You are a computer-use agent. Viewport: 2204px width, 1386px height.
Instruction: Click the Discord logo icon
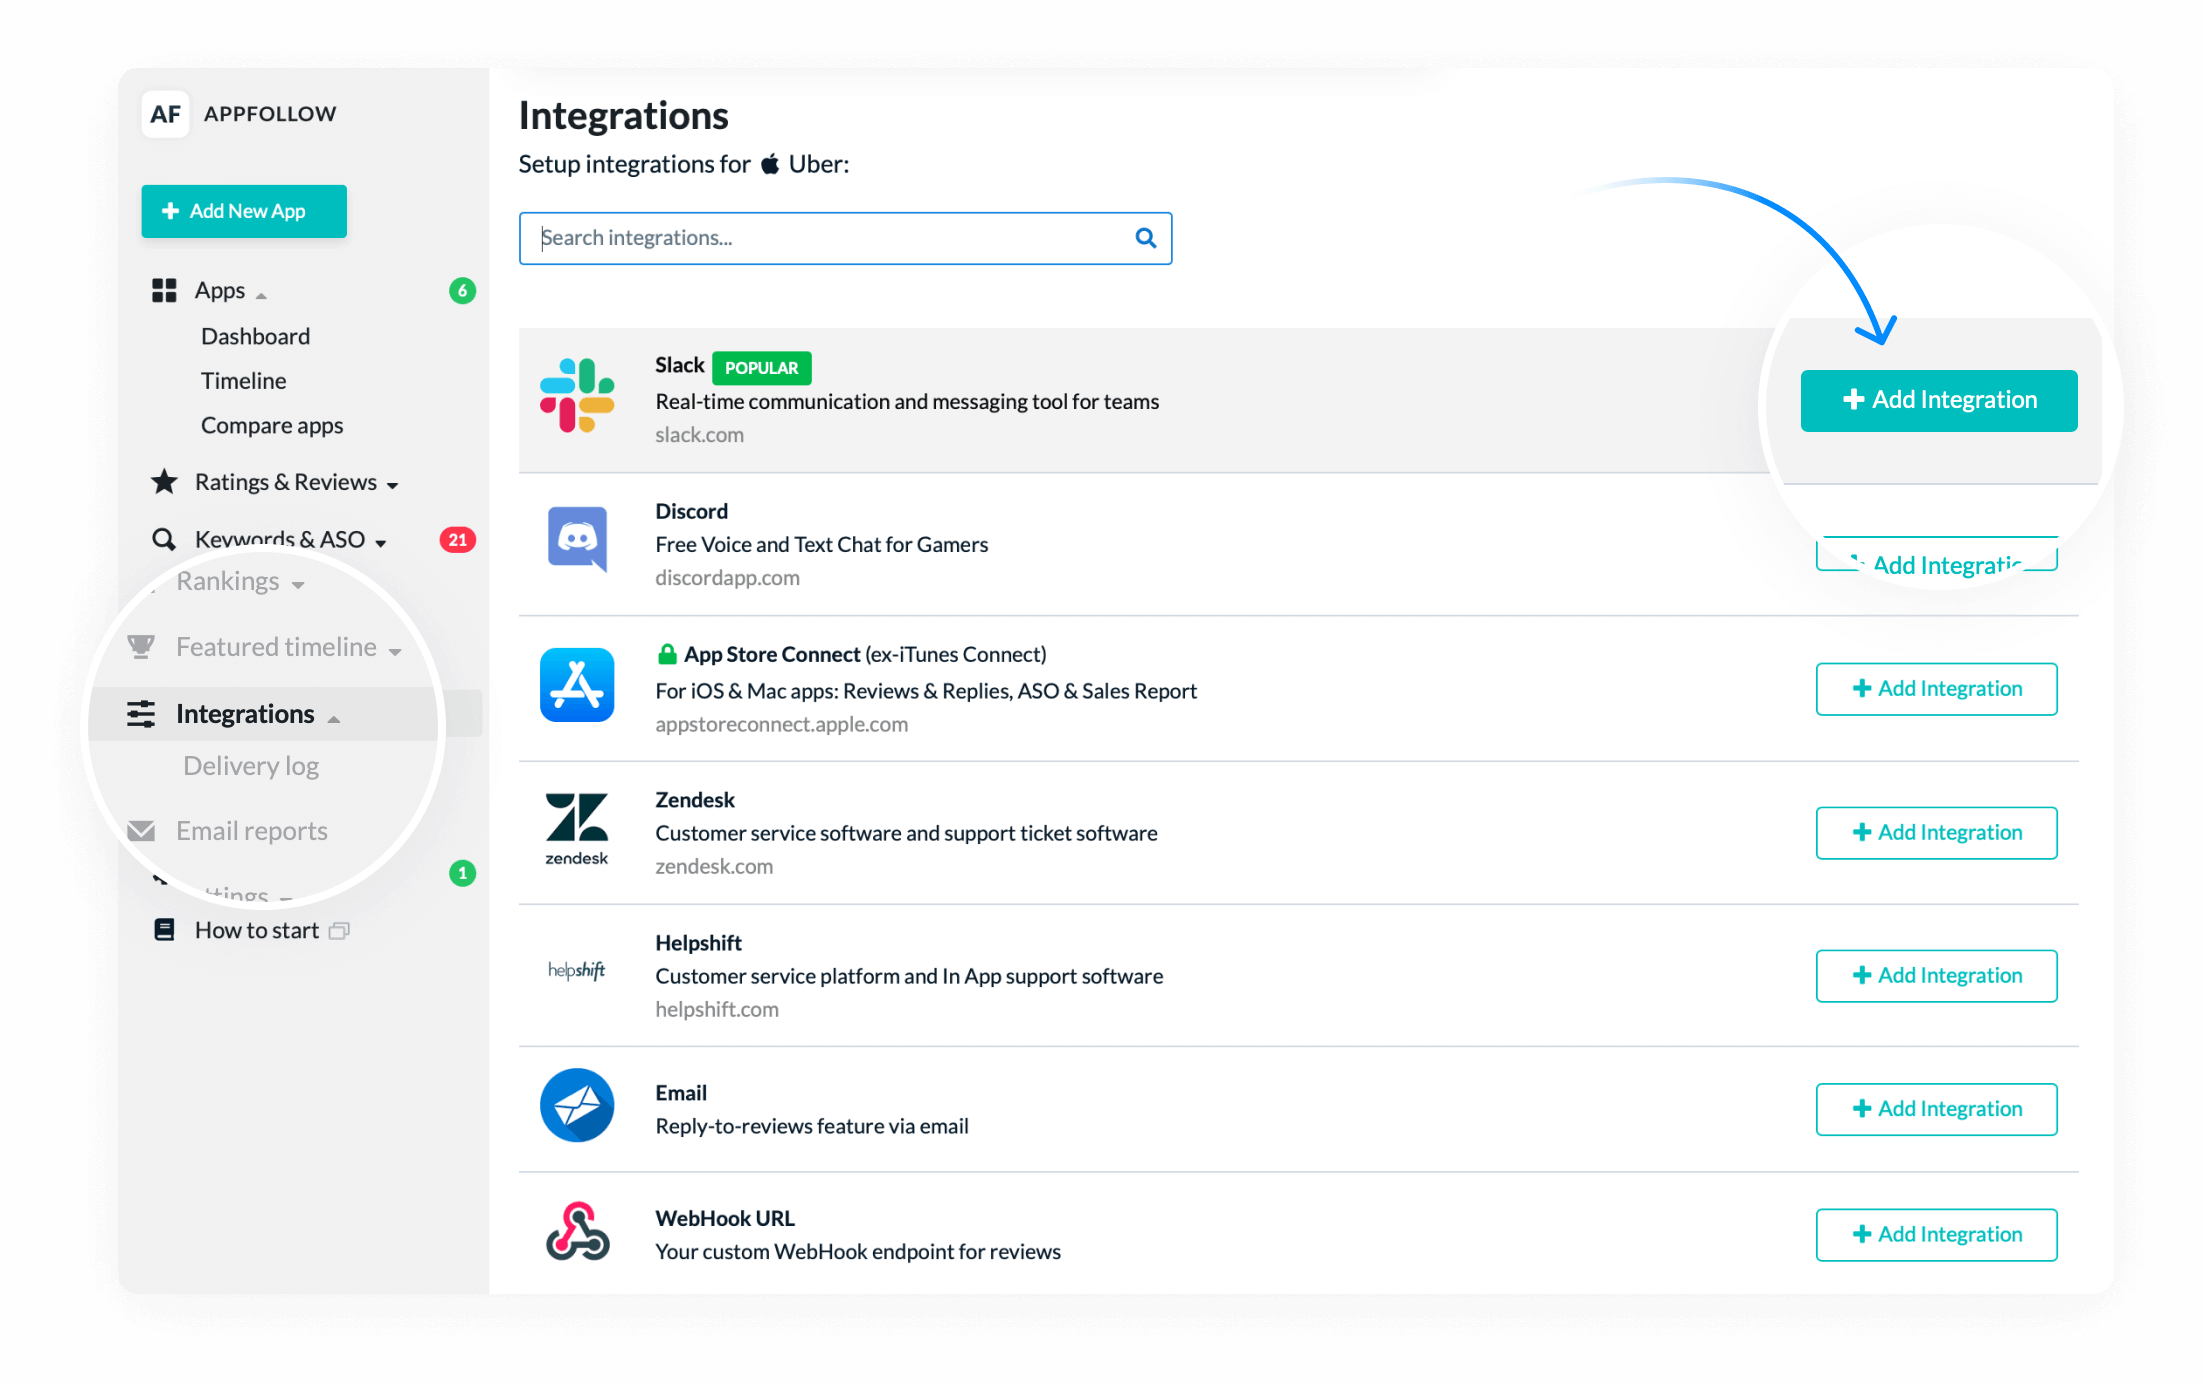pyautogui.click(x=577, y=539)
